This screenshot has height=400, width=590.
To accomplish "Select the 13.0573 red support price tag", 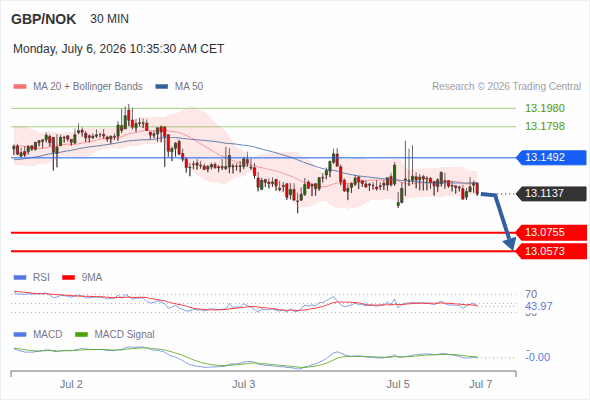I will [x=551, y=251].
